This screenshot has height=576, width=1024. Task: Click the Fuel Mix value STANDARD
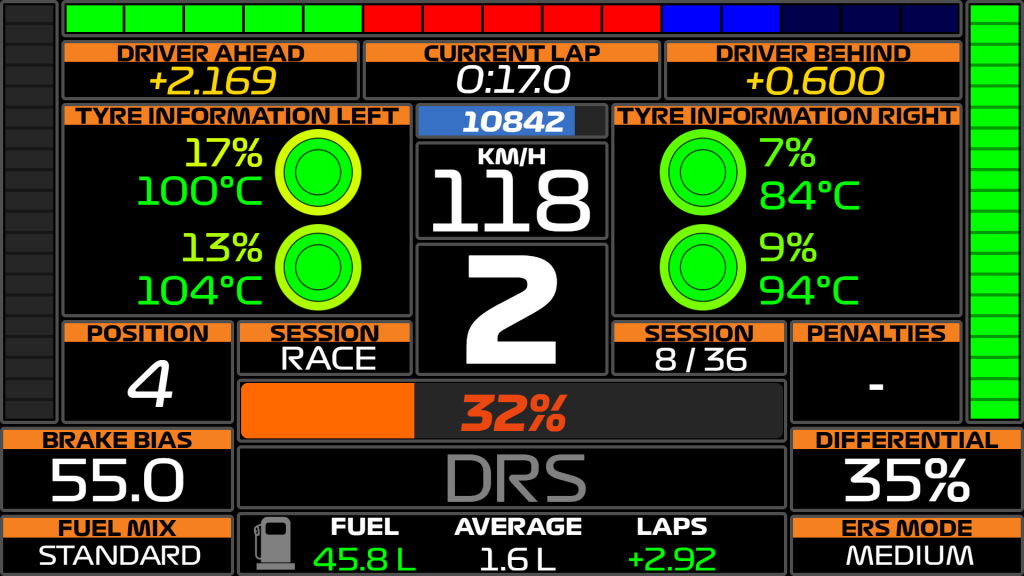(119, 555)
